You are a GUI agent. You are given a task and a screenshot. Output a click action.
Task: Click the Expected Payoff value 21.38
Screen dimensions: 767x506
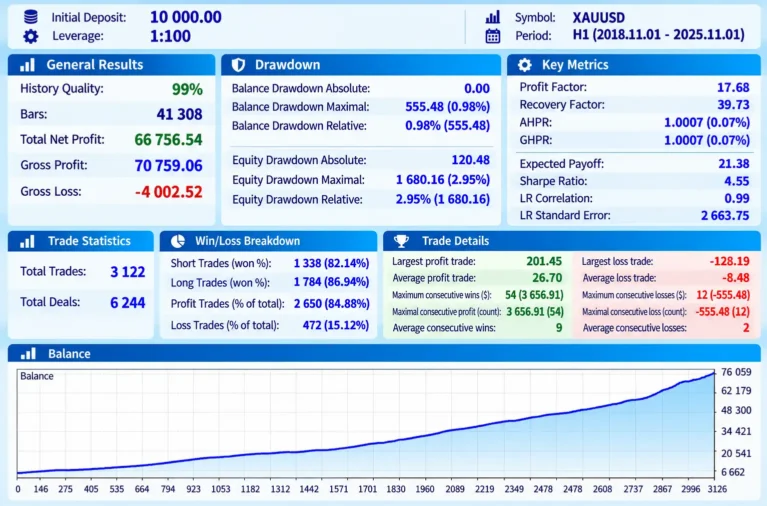point(734,164)
